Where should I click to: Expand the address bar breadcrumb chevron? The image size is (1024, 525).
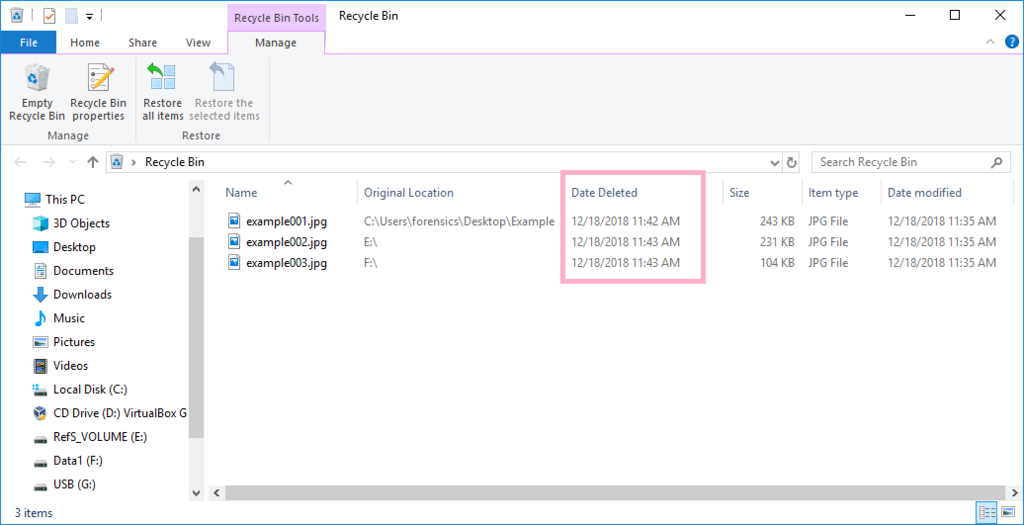pyautogui.click(x=135, y=162)
